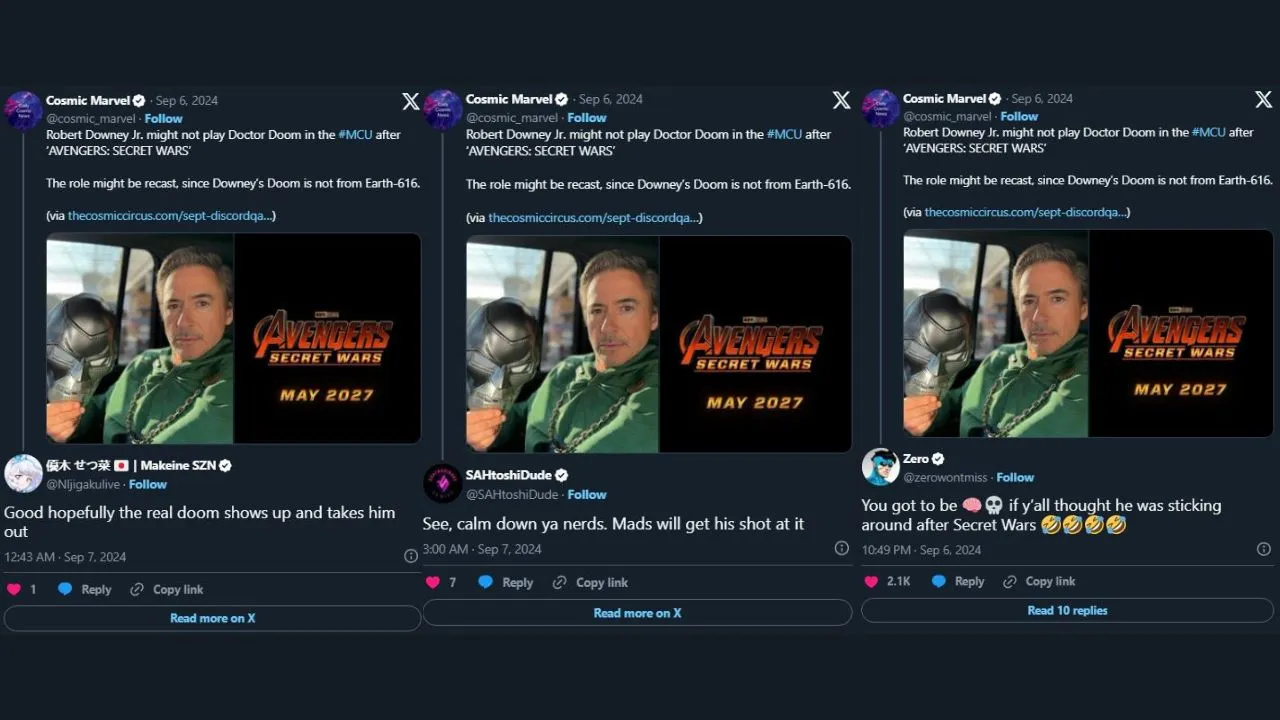This screenshot has width=1280, height=720.
Task: Open the Avengers Secret Wars image in the first tweet
Action: 233,338
